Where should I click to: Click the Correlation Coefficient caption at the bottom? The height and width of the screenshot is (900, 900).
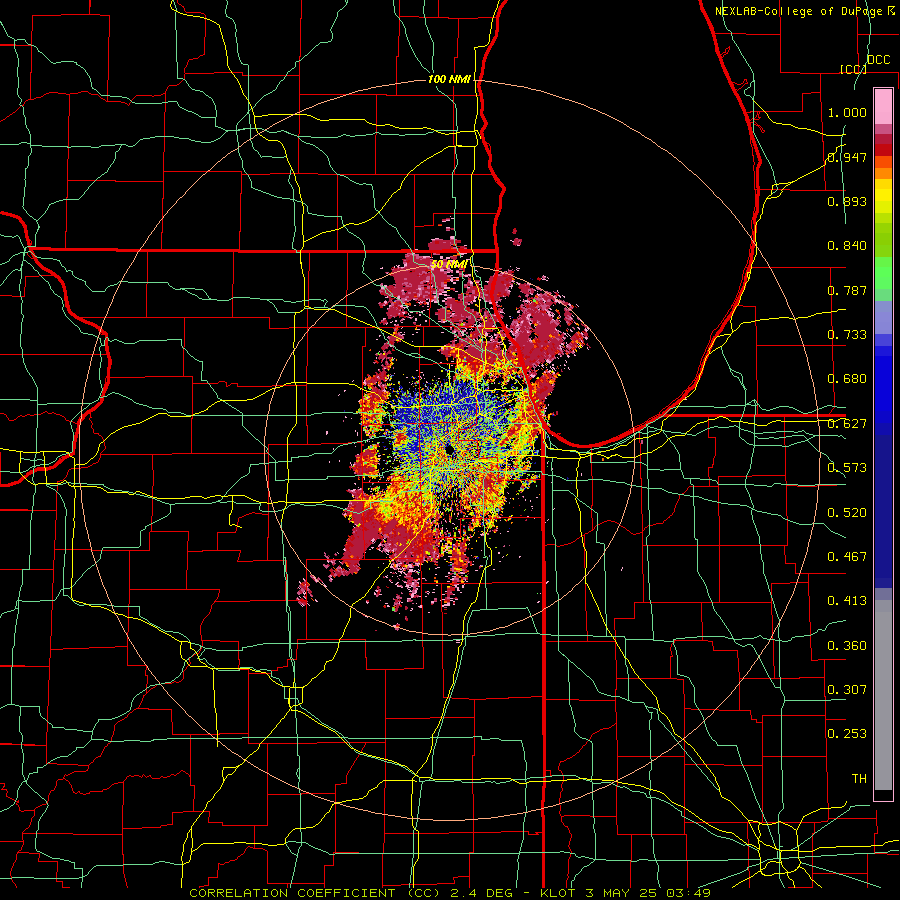tap(449, 893)
